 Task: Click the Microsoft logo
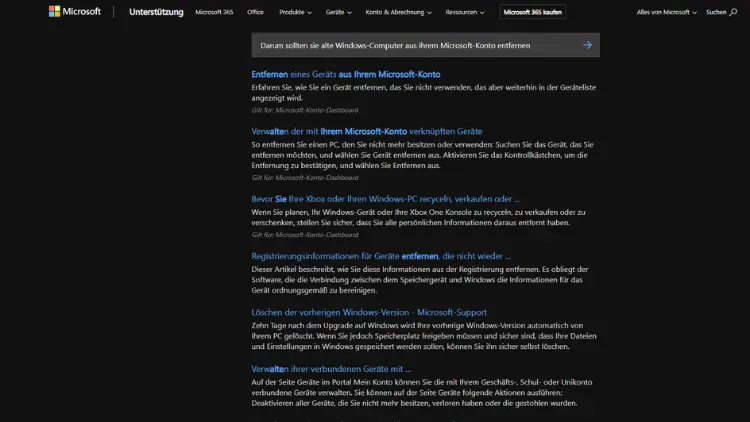click(75, 11)
